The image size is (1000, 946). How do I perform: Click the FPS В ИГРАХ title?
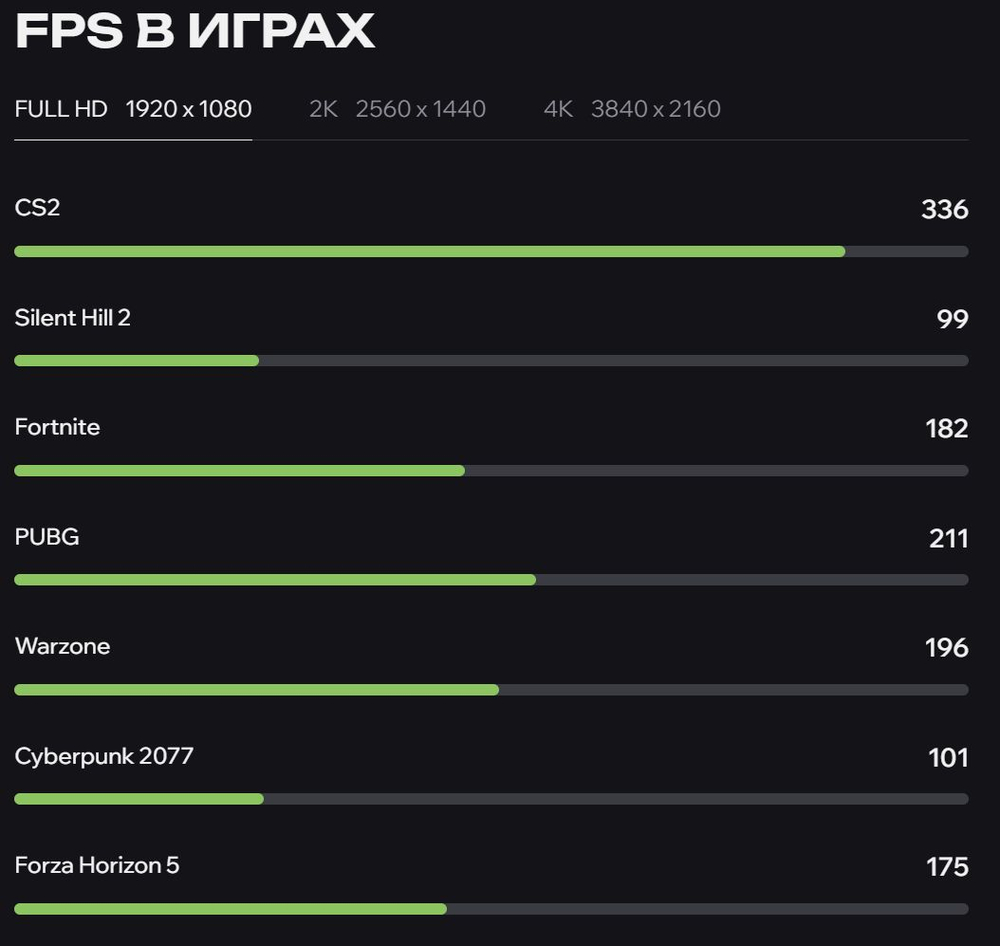click(194, 30)
